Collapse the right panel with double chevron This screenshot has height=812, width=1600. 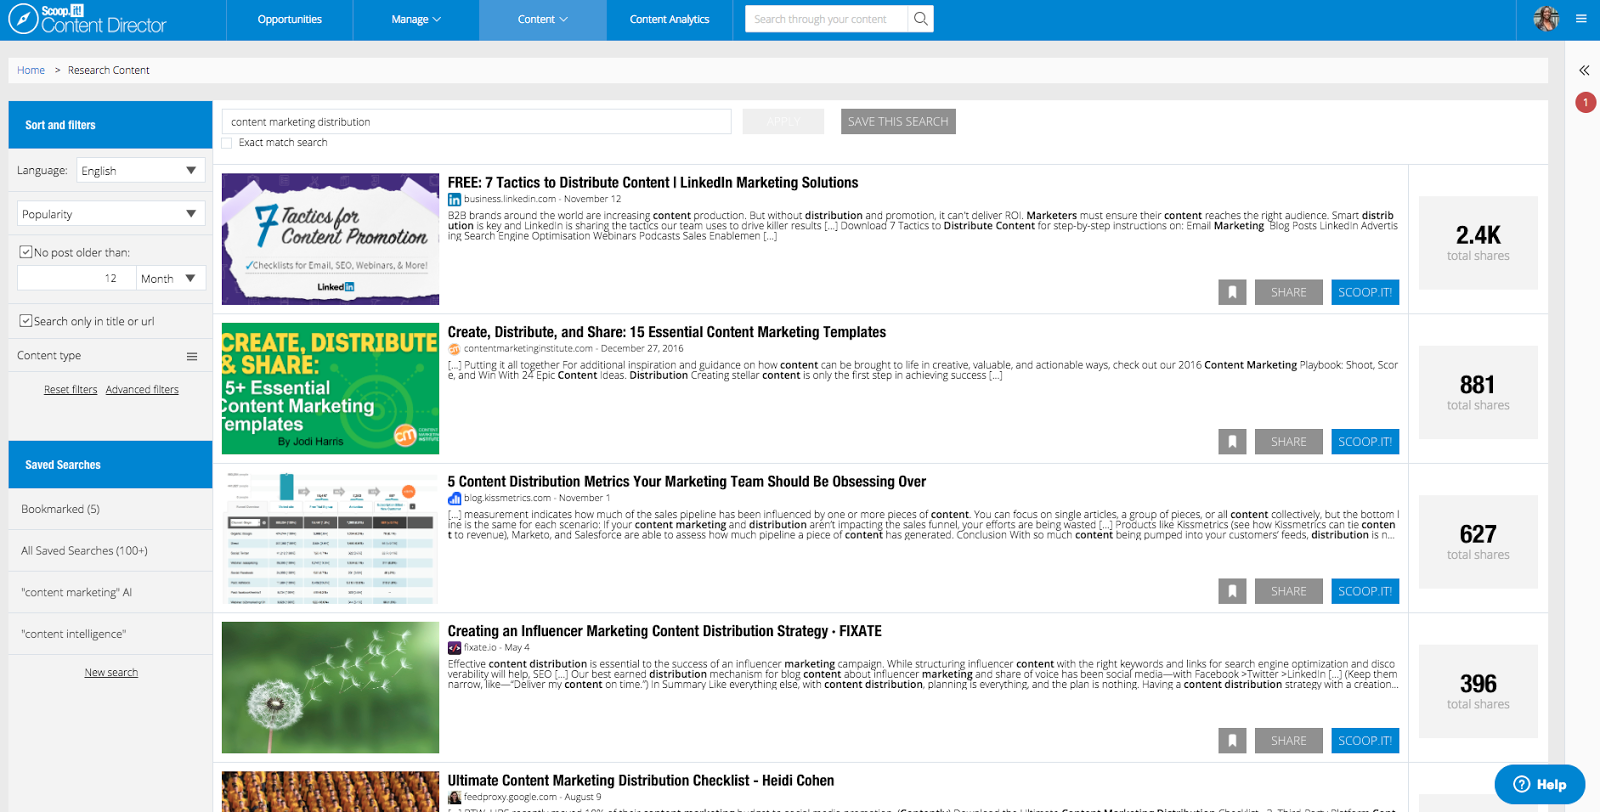1584,70
